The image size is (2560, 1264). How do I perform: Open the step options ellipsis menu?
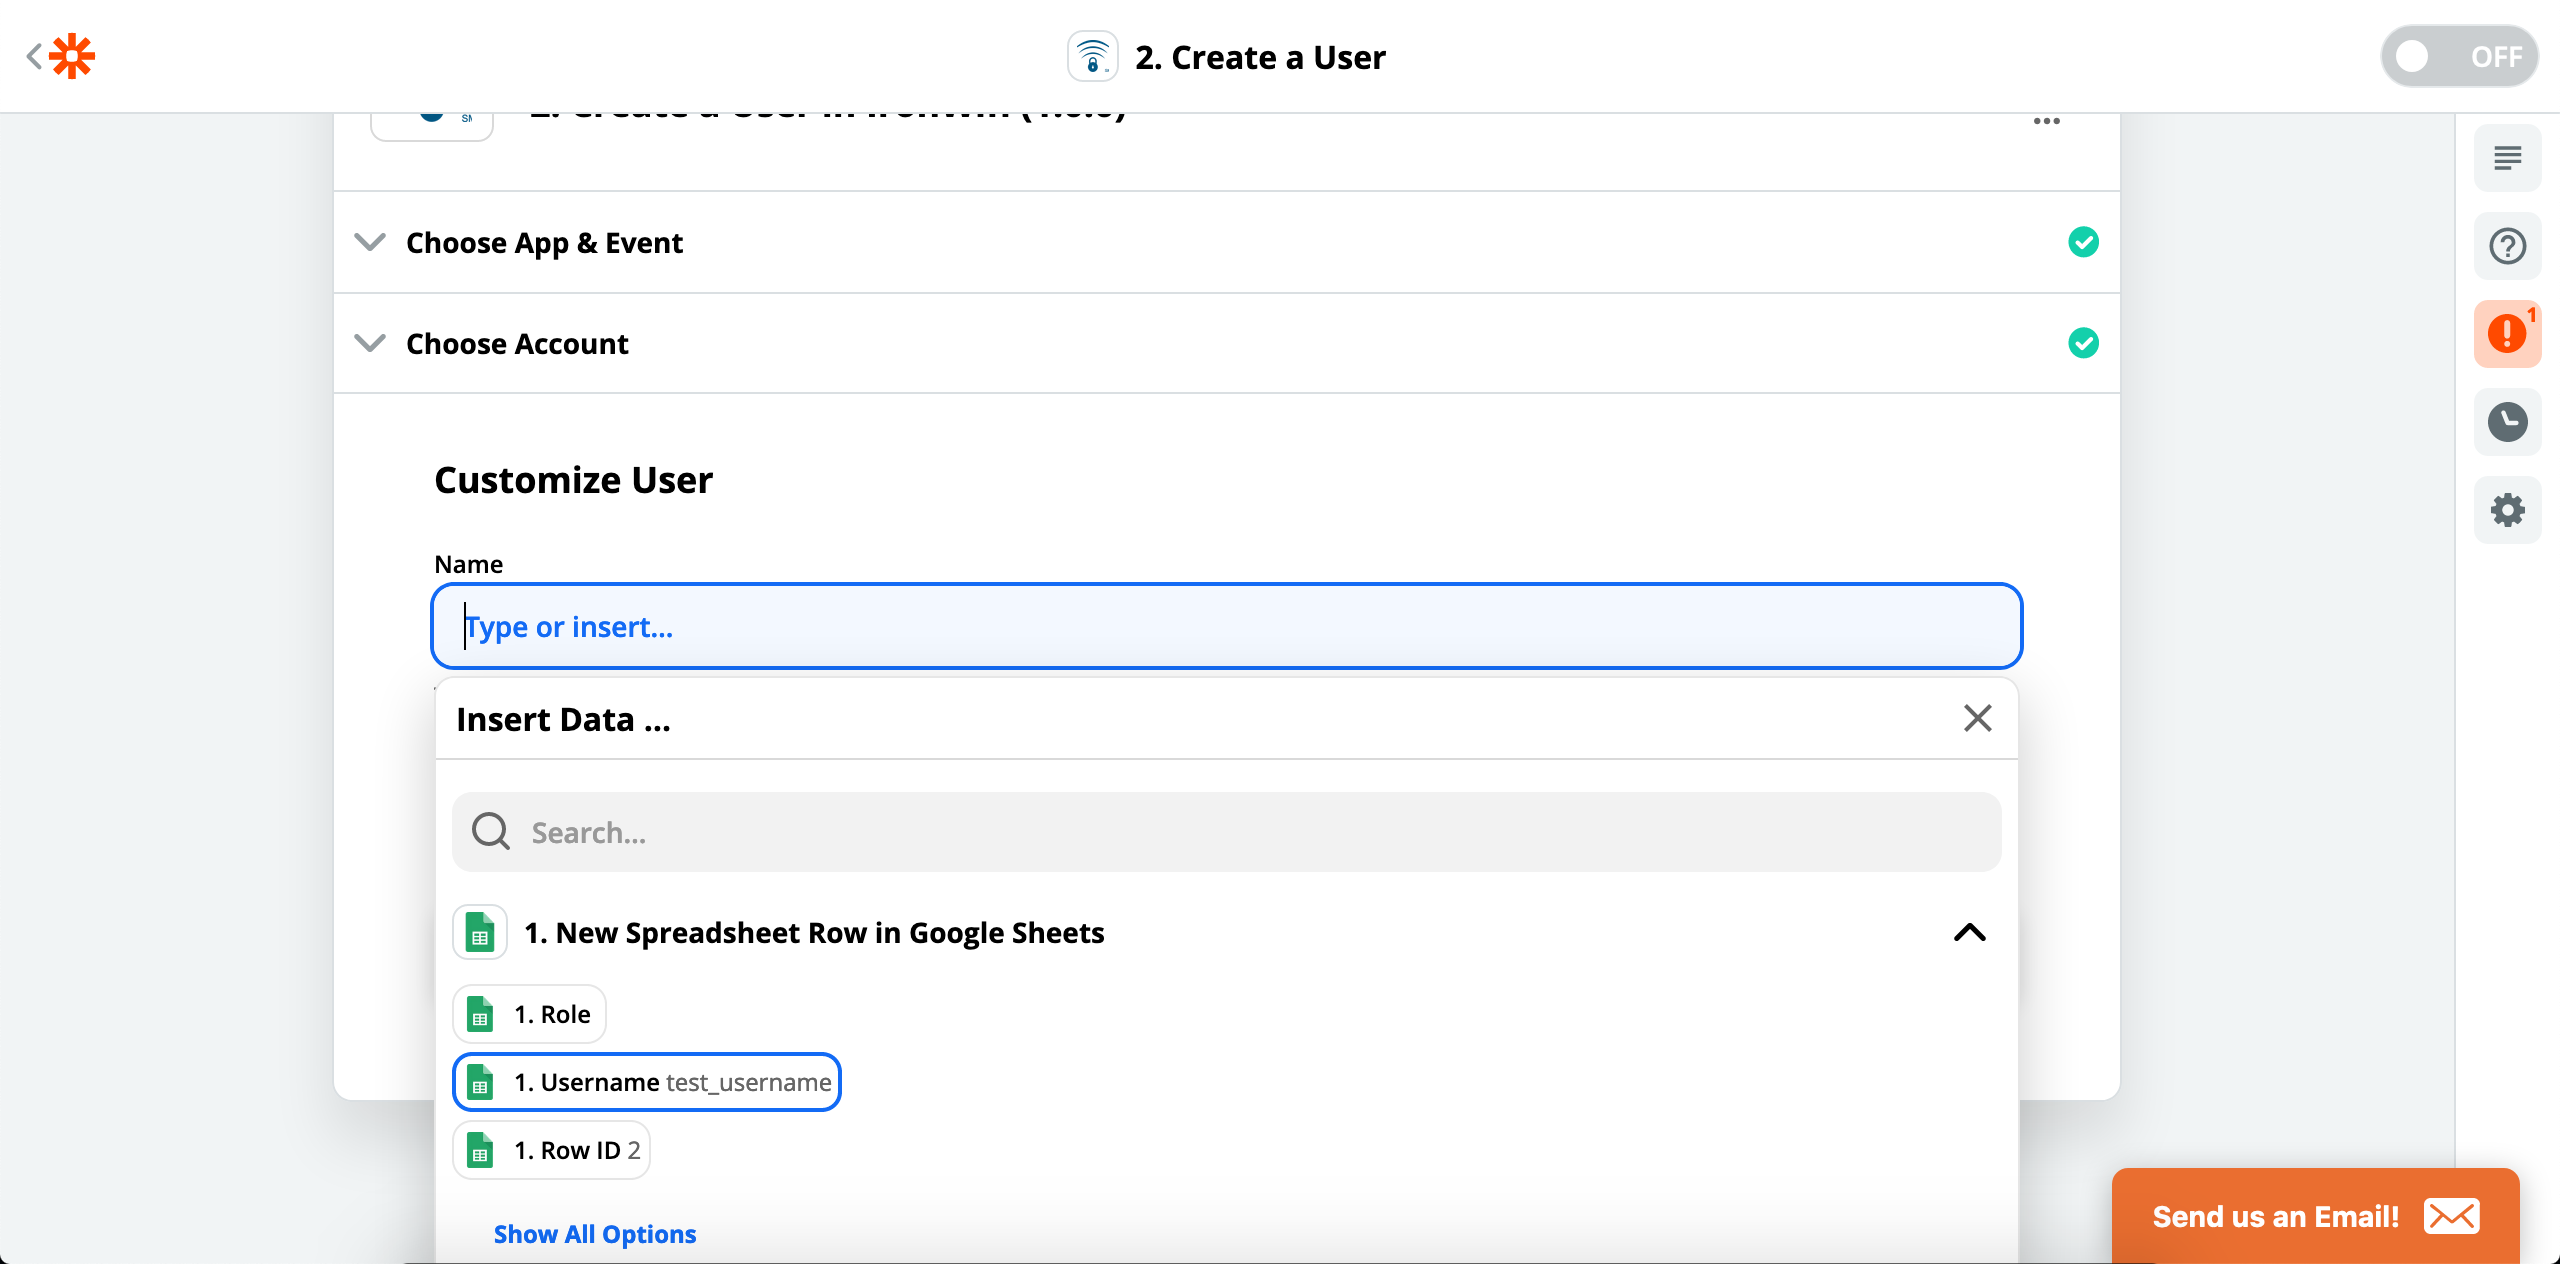pos(2046,120)
